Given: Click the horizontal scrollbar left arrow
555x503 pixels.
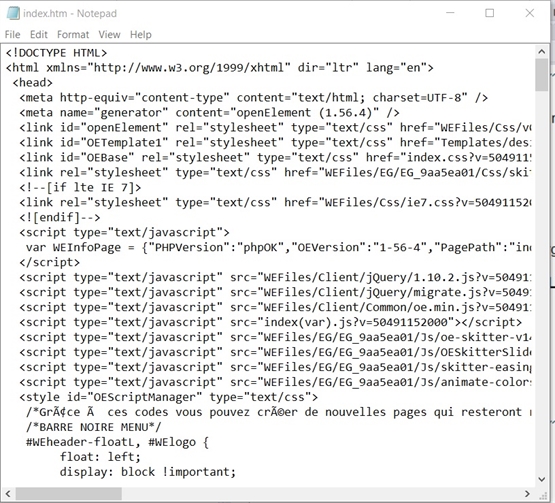Looking at the screenshot, I should click(x=8, y=493).
